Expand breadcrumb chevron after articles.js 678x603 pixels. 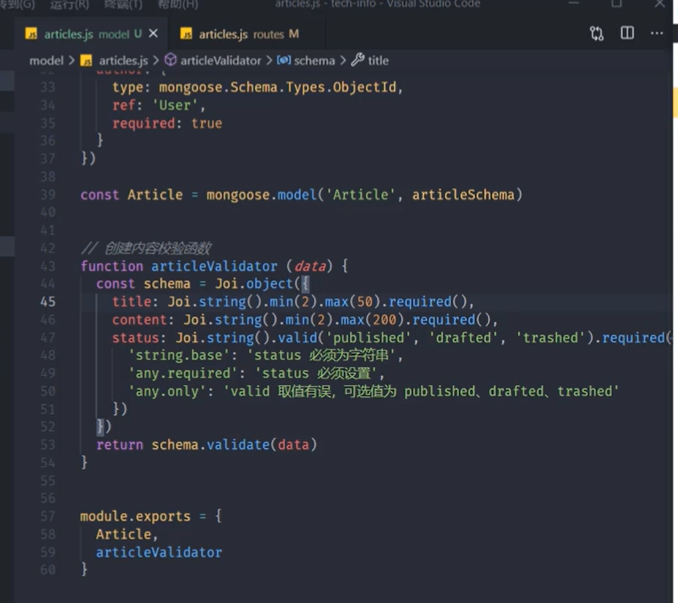pos(156,61)
